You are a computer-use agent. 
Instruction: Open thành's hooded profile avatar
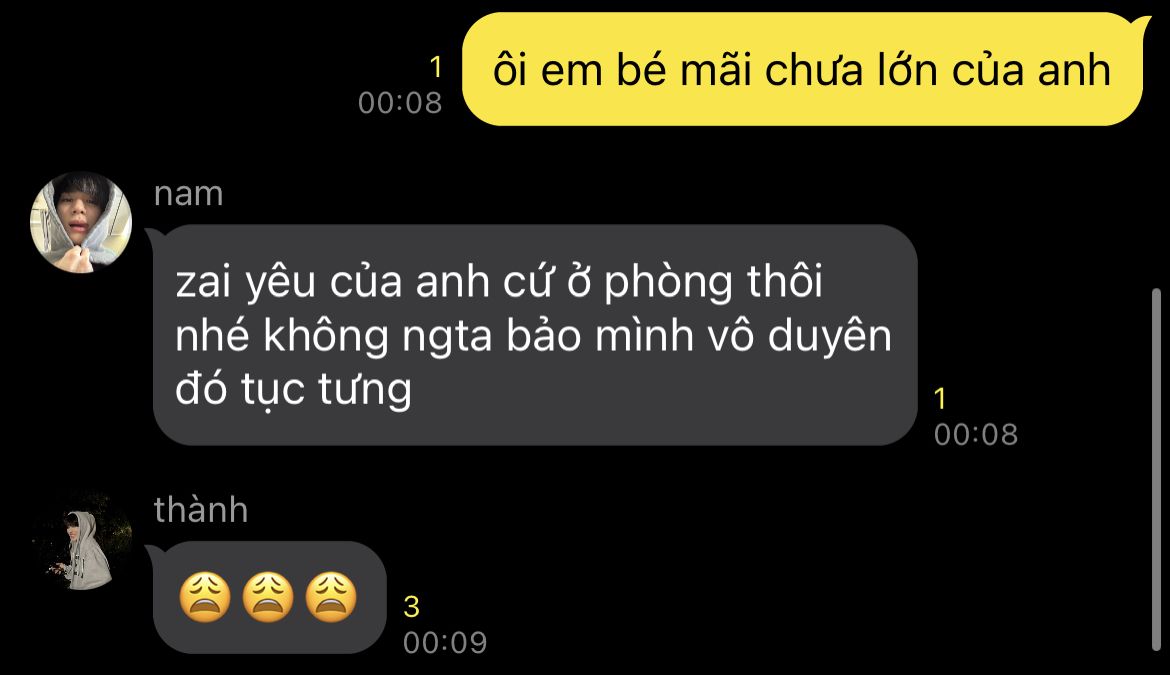pyautogui.click(x=81, y=541)
